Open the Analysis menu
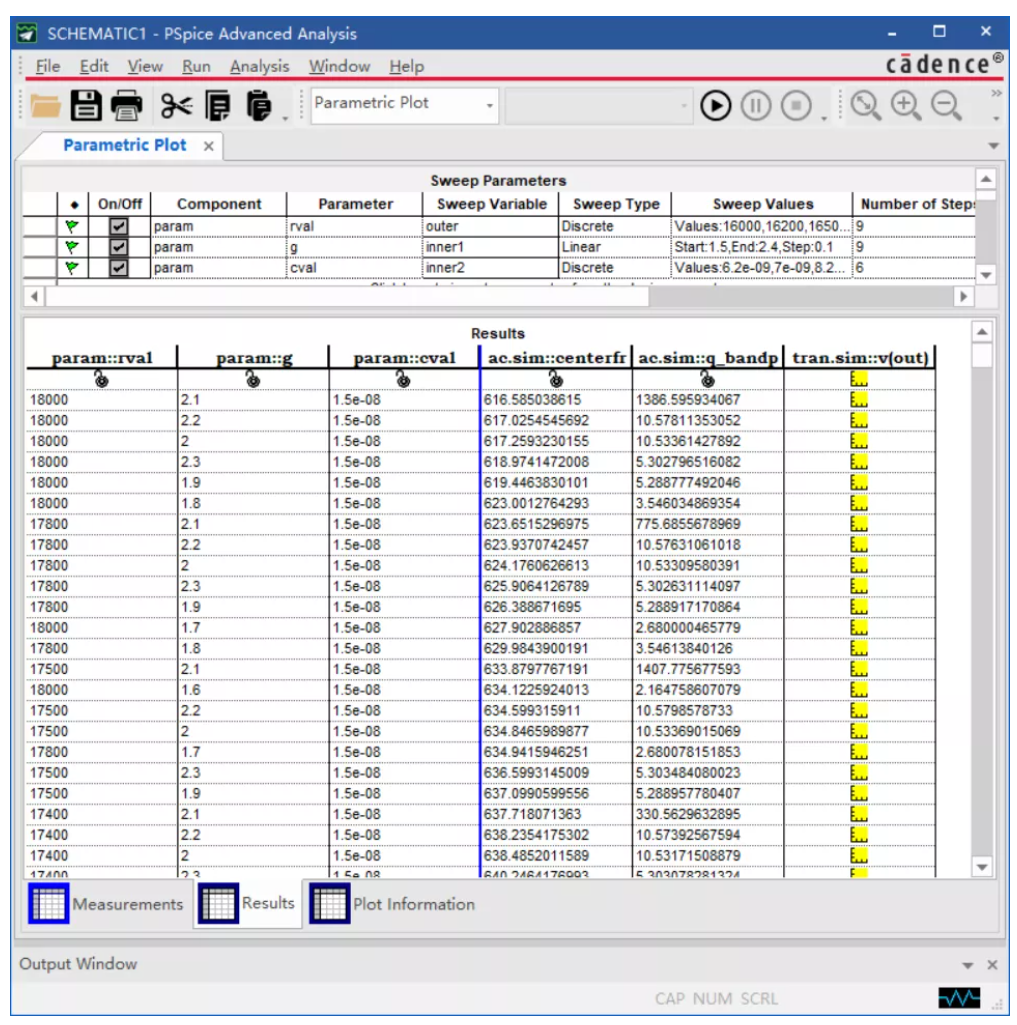 coord(259,66)
